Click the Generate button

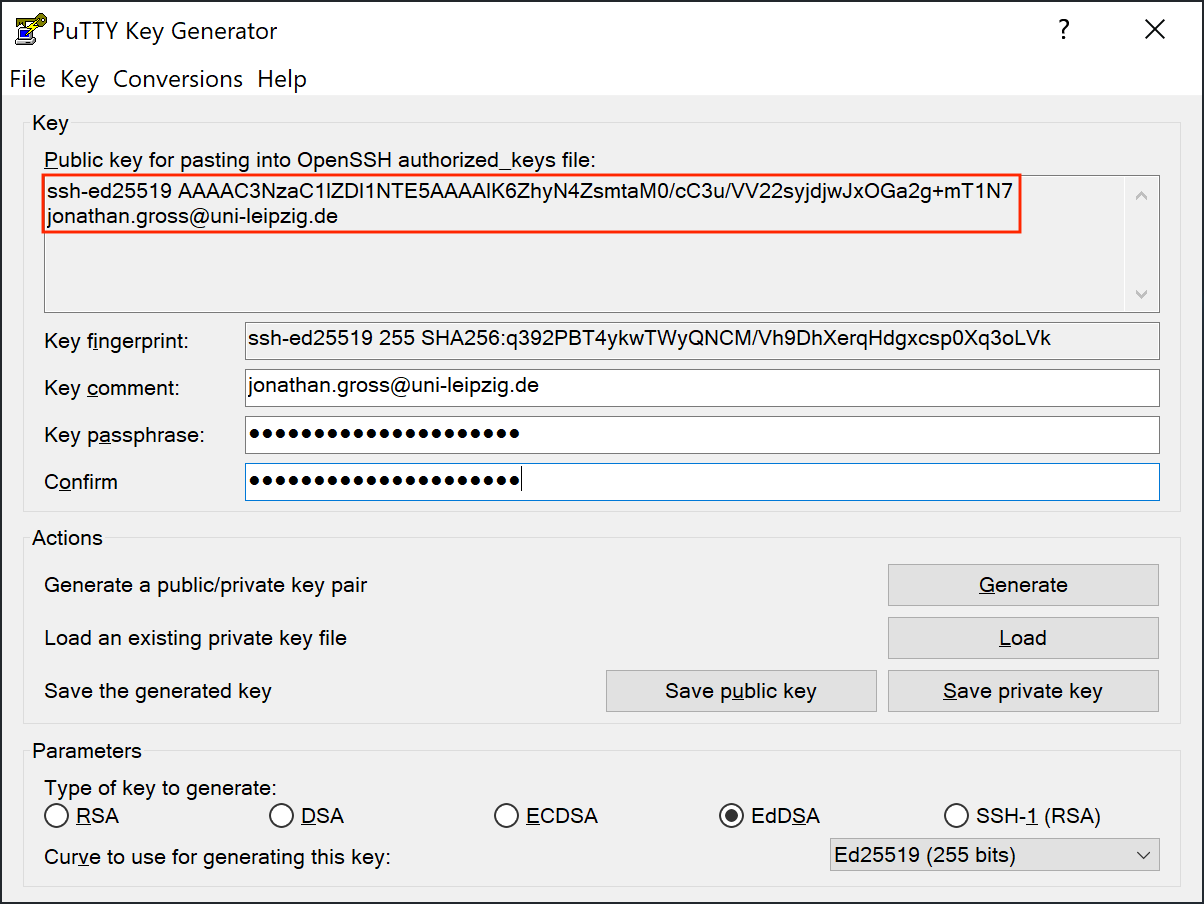pyautogui.click(x=1023, y=585)
